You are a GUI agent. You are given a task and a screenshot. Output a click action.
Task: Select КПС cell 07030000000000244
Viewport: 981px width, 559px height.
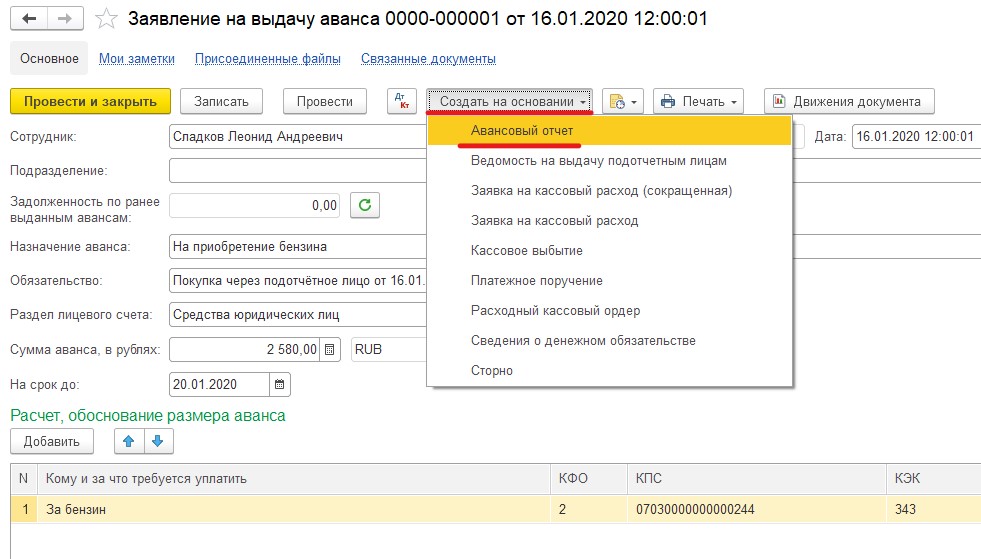click(757, 510)
